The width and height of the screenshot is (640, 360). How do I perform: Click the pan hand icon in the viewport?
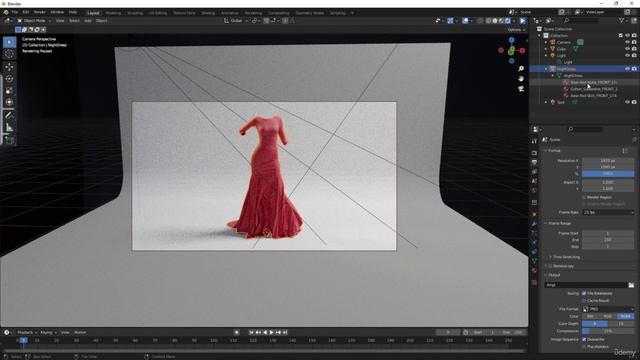521,78
